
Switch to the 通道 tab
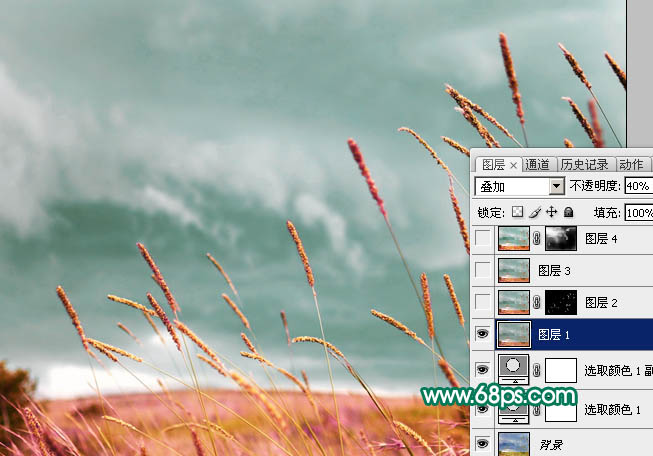point(537,165)
